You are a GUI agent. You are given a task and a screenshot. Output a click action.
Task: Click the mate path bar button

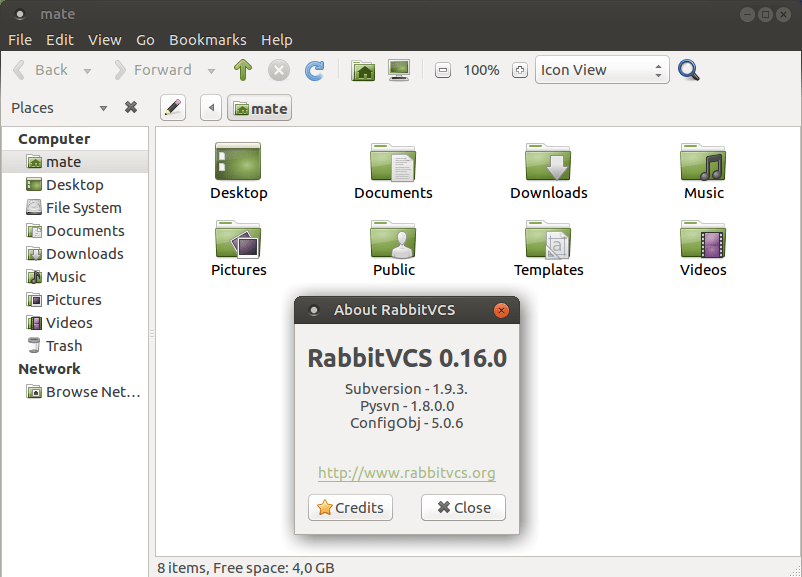coord(259,108)
